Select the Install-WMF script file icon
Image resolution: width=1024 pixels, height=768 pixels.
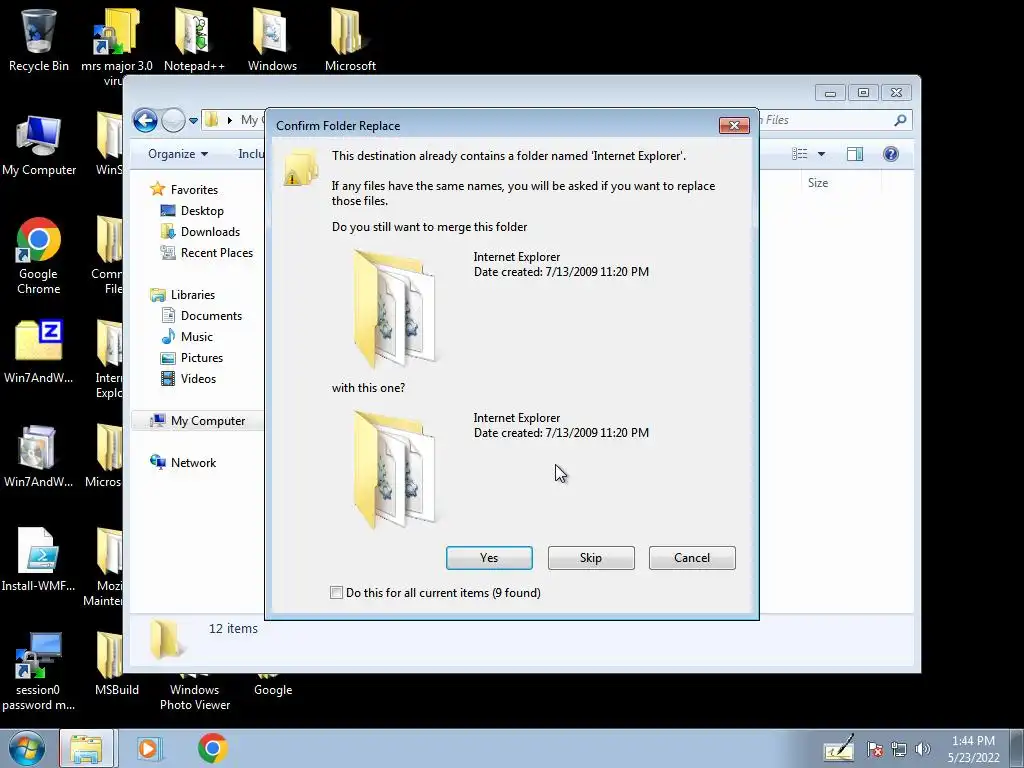[39, 560]
